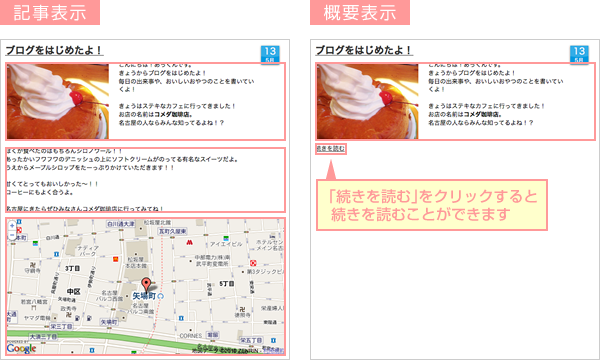Click the 3丁目 label on the map
Viewport: 600px width, 360px height.
[x=72, y=269]
